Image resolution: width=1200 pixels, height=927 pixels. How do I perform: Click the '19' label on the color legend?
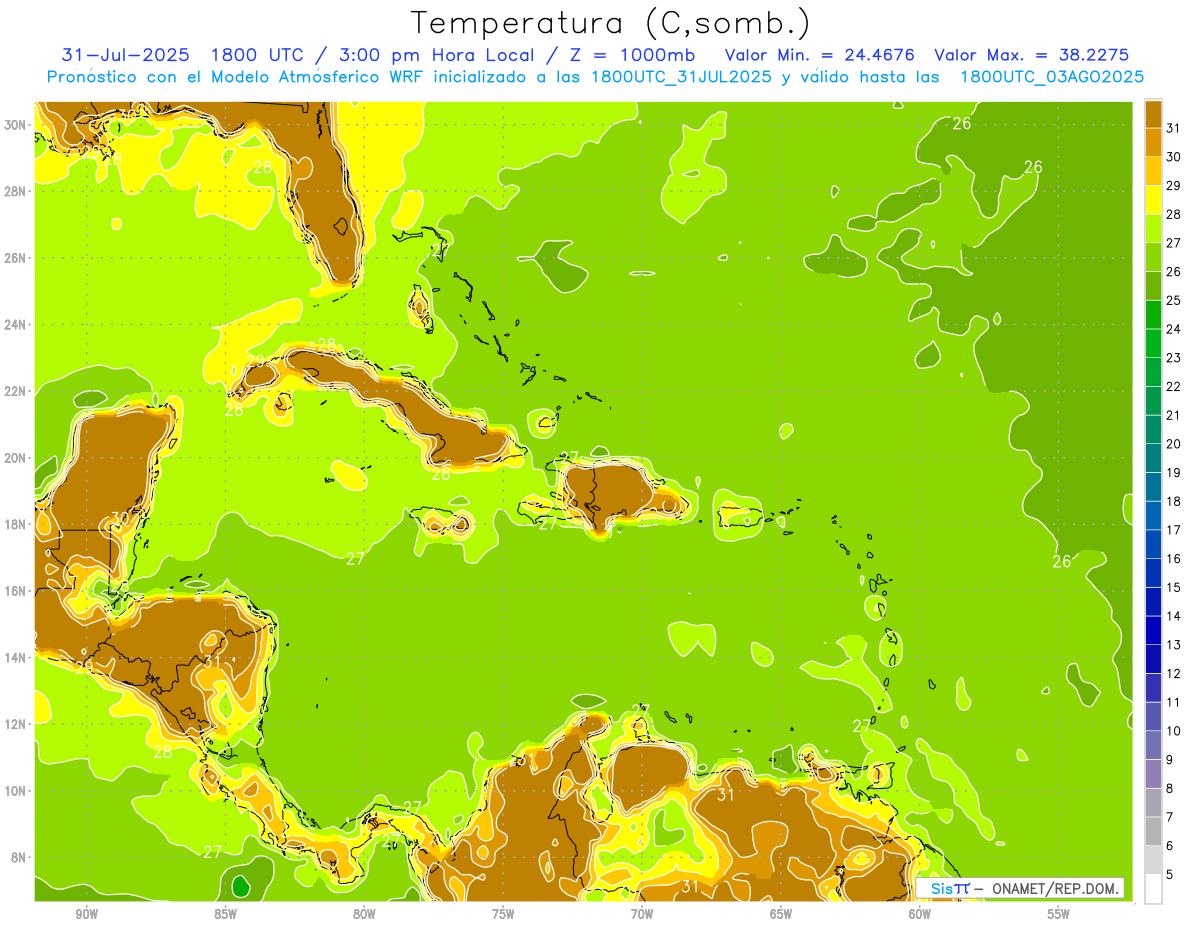point(1174,472)
